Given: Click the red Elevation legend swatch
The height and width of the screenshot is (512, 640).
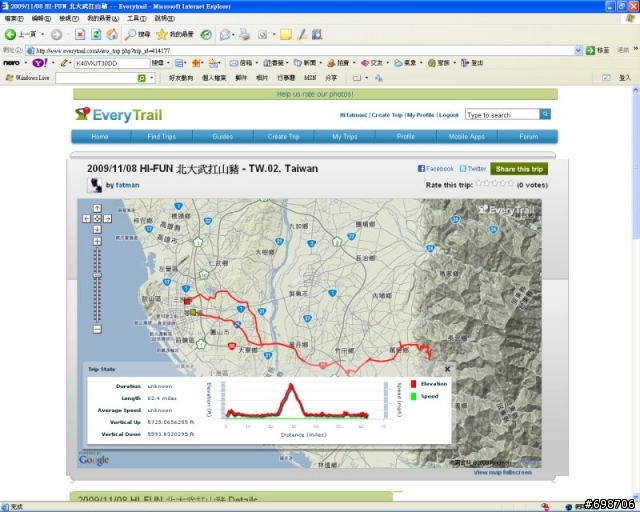Looking at the screenshot, I should pyautogui.click(x=413, y=384).
